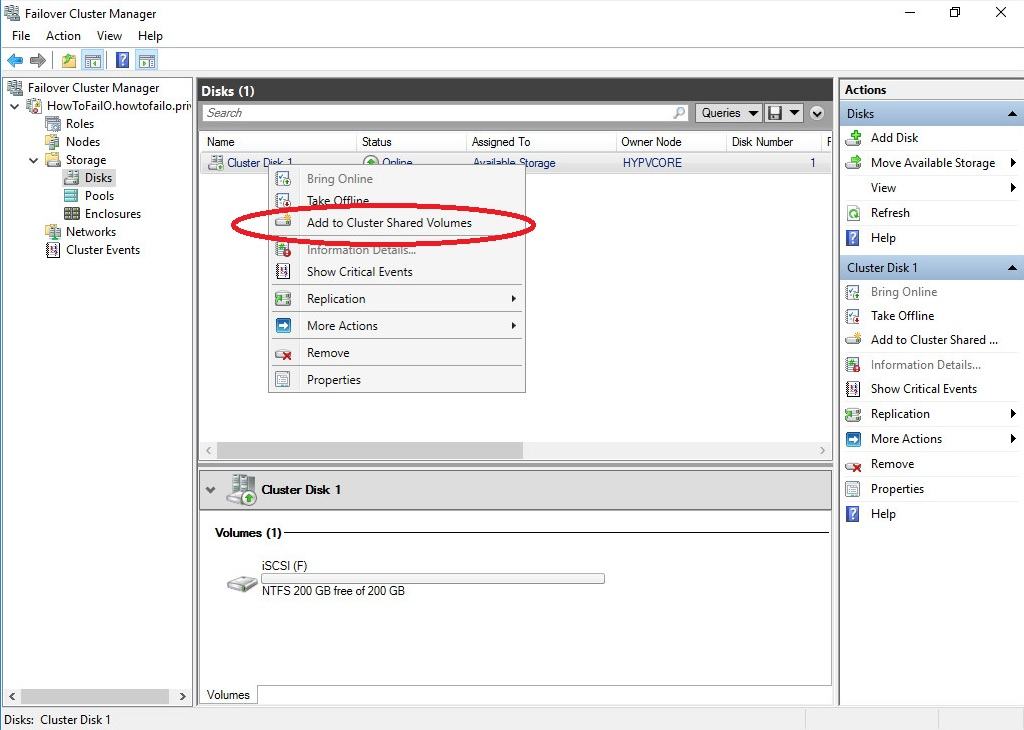Open the View menu in menu bar

point(109,36)
